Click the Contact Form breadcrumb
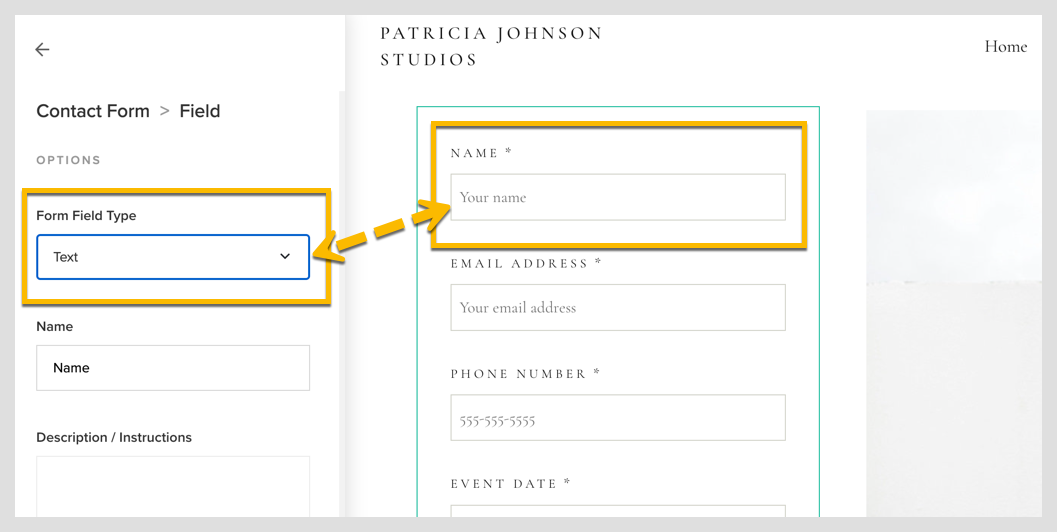Screen dimensions: 1057x532 coord(93,111)
